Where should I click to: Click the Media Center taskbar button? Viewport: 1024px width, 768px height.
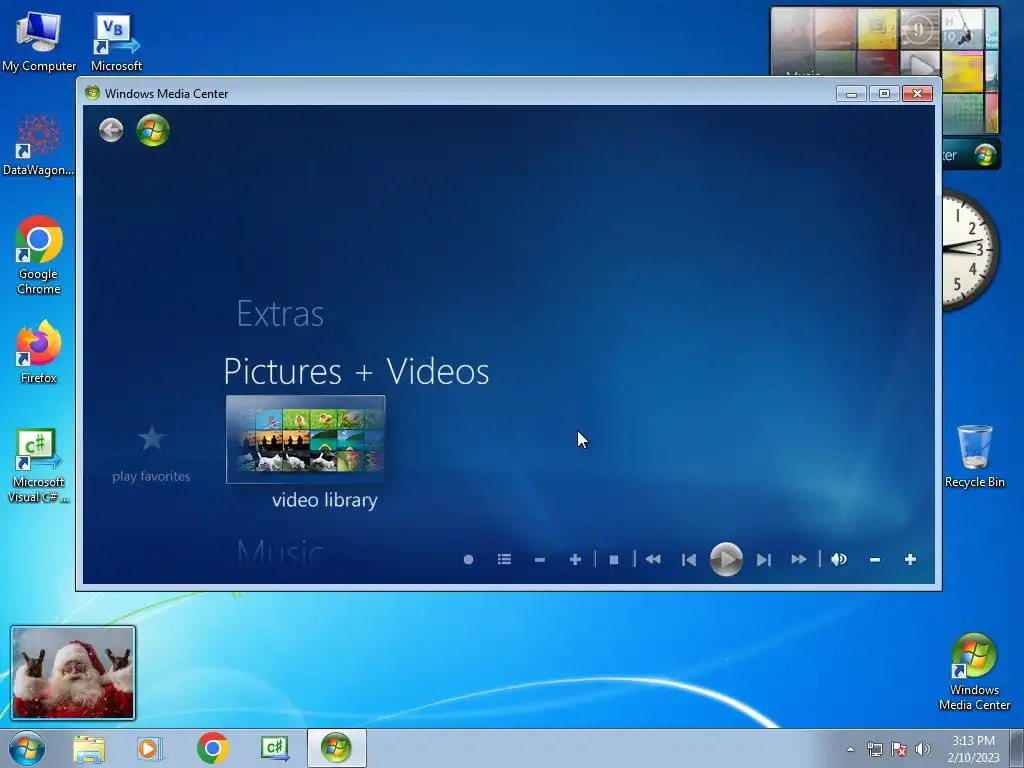(336, 748)
